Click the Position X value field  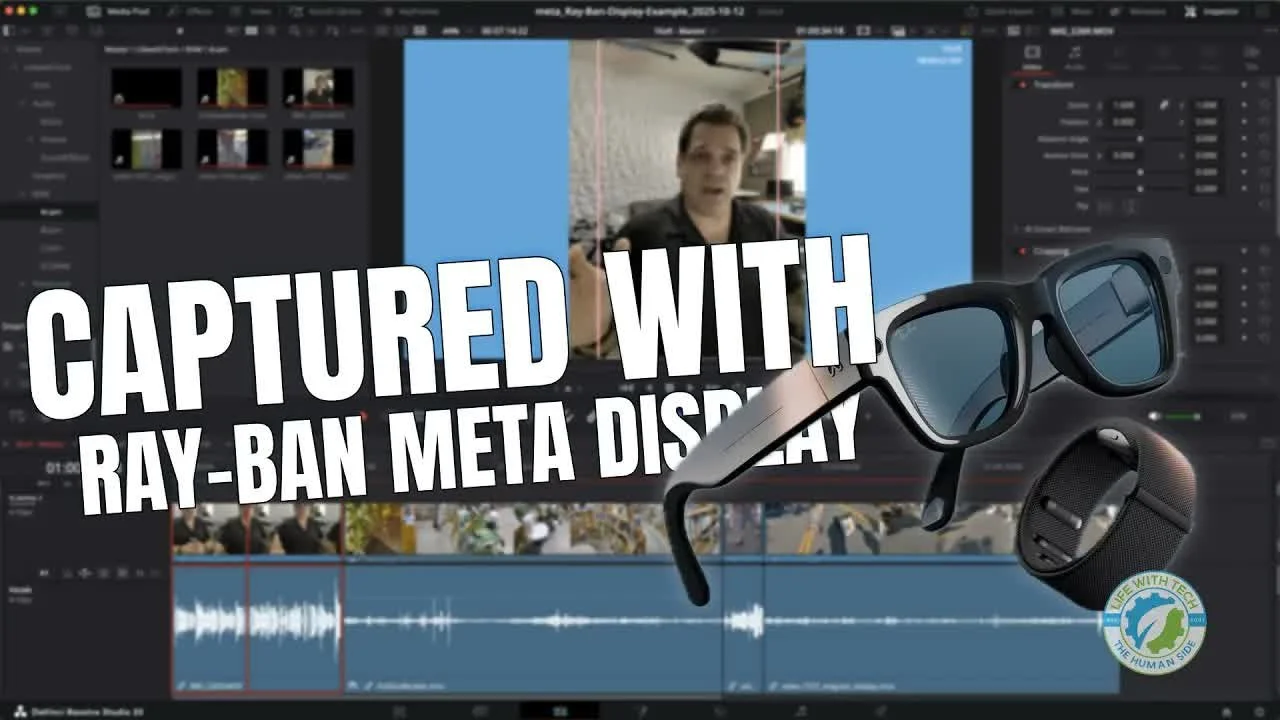pos(1123,122)
